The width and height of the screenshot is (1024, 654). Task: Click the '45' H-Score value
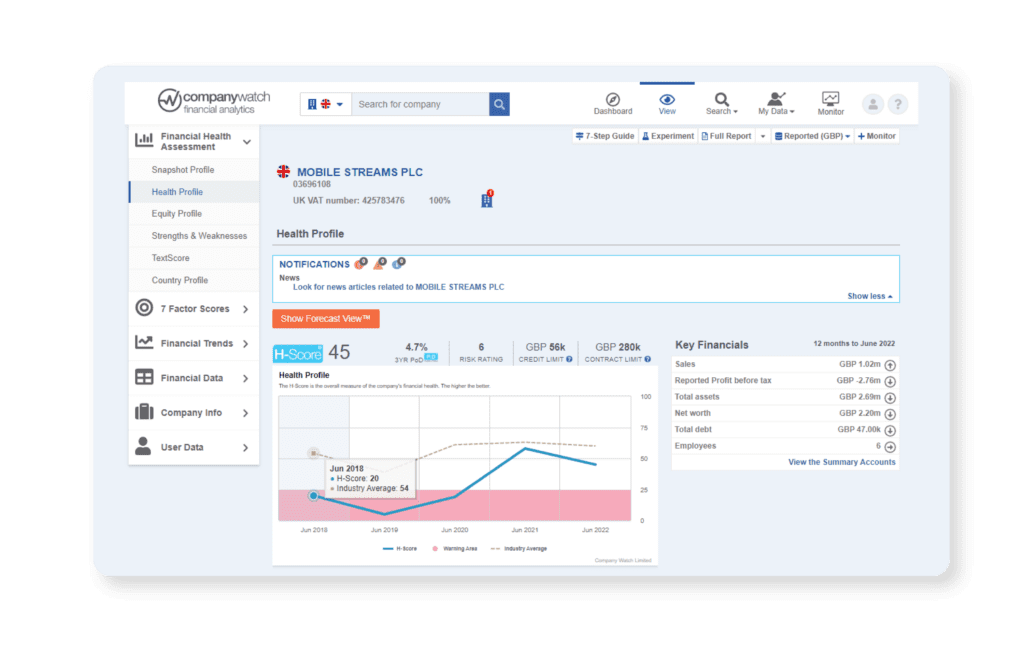click(x=340, y=353)
